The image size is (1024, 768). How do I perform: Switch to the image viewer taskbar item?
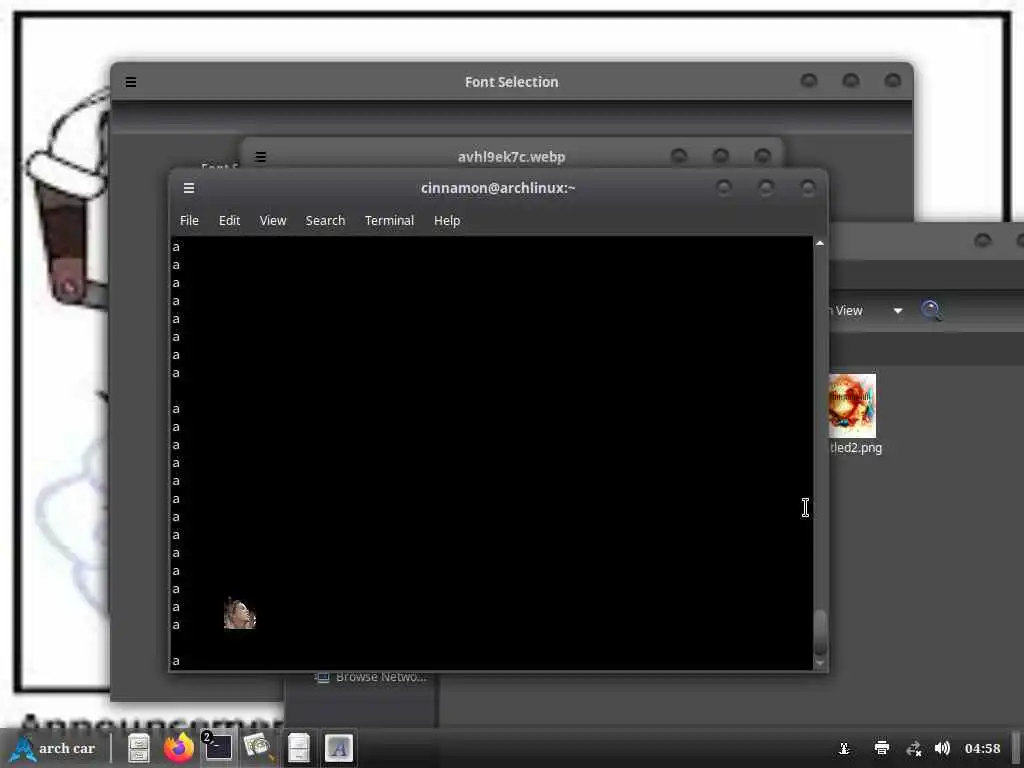[x=258, y=748]
